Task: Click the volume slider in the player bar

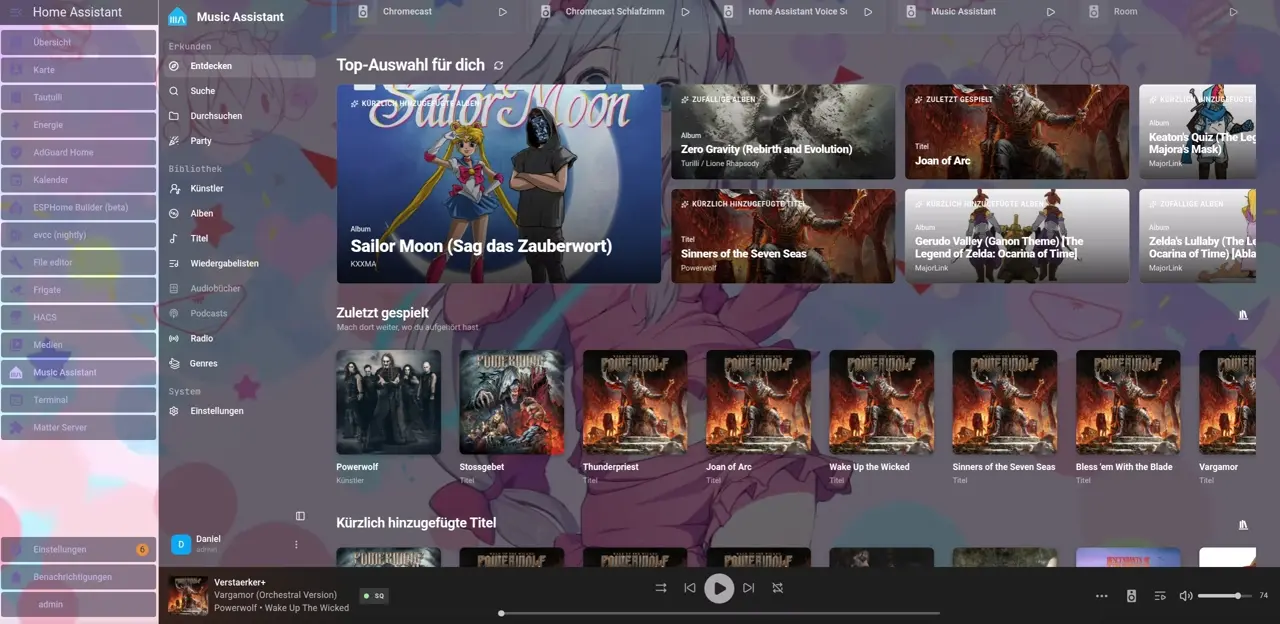Action: [x=1224, y=596]
